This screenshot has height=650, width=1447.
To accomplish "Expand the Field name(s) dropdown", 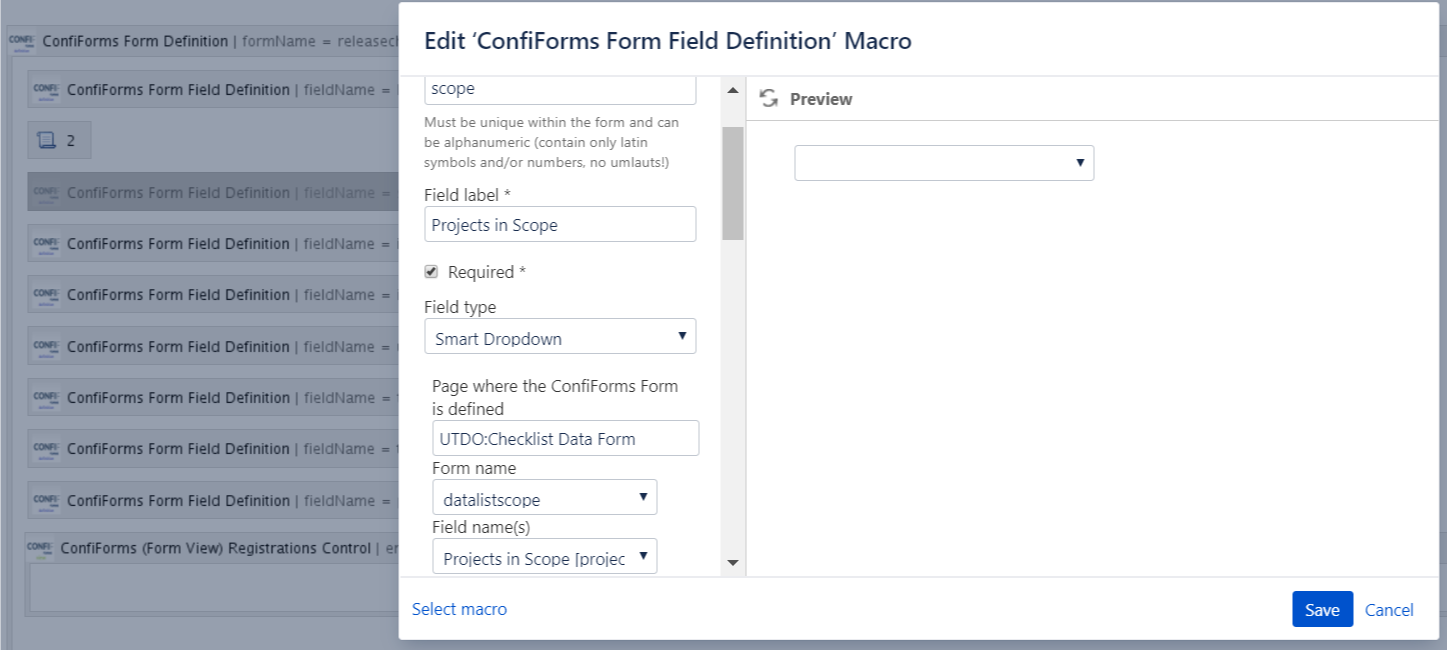I will point(544,557).
